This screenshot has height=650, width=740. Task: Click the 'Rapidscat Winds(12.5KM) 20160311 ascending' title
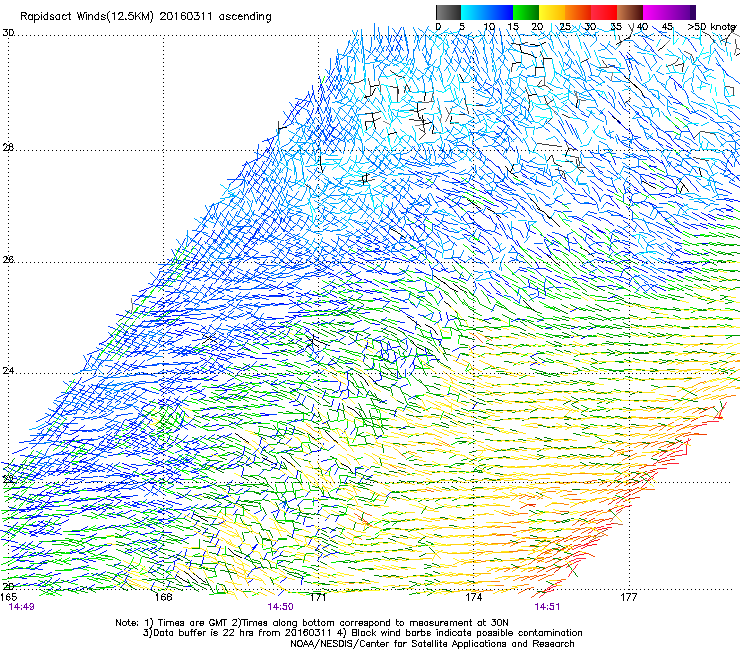[146, 17]
